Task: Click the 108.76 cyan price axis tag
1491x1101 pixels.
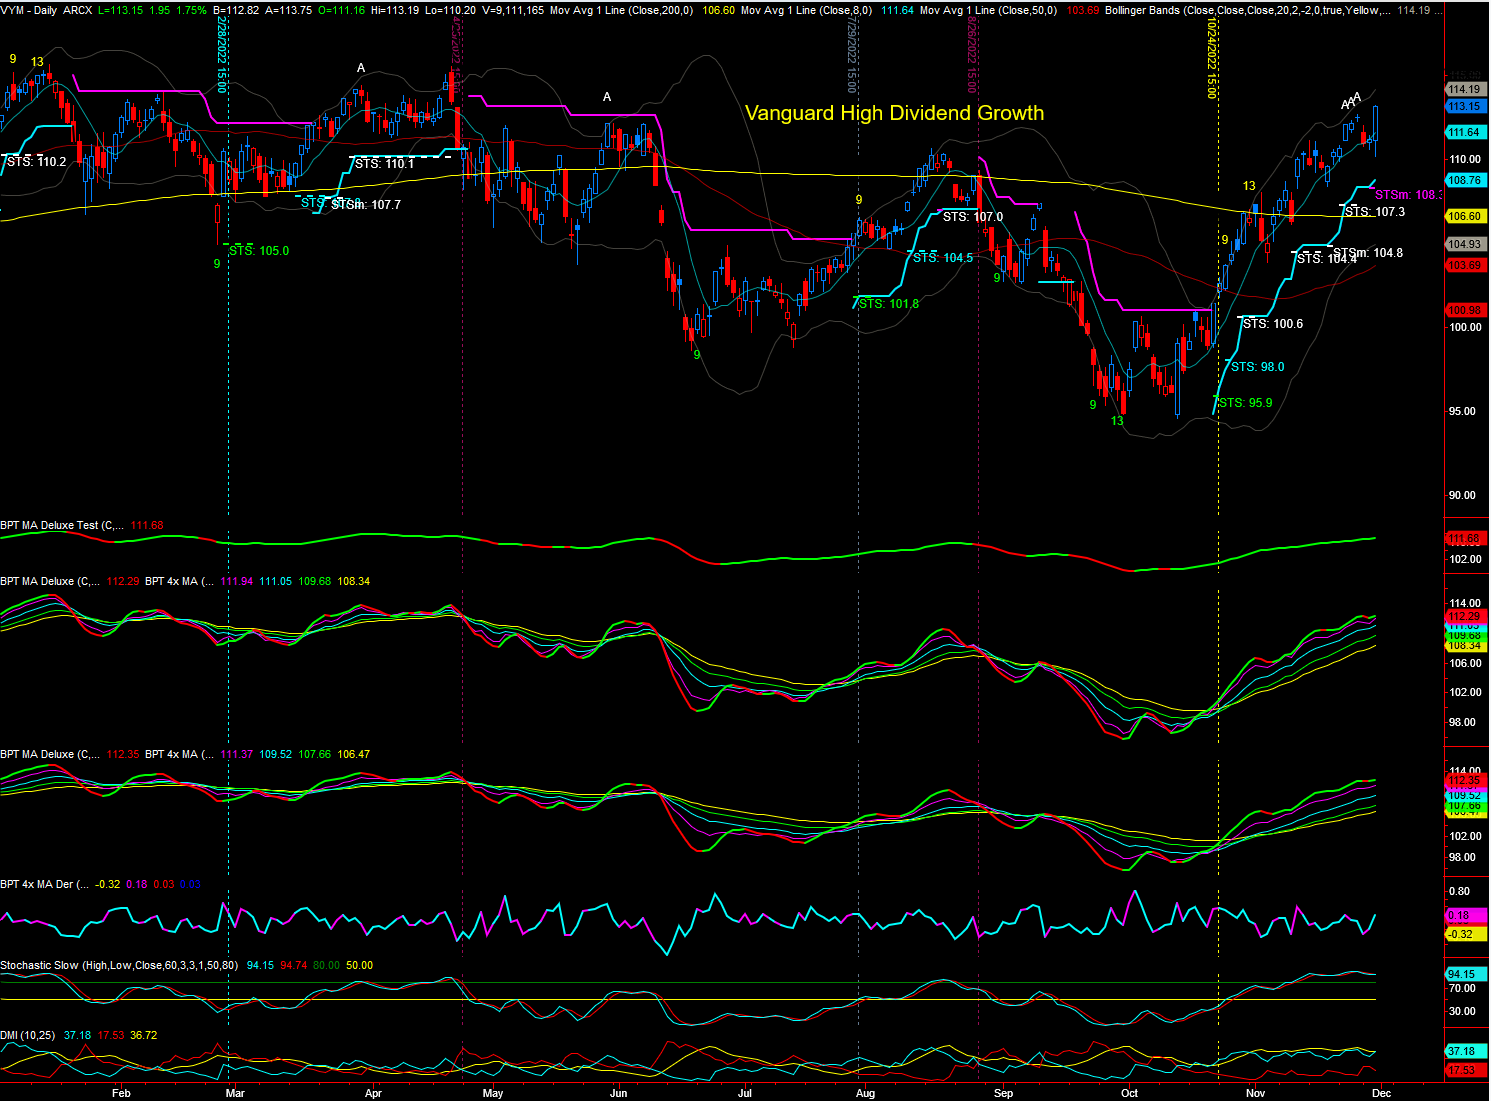Action: (1464, 180)
